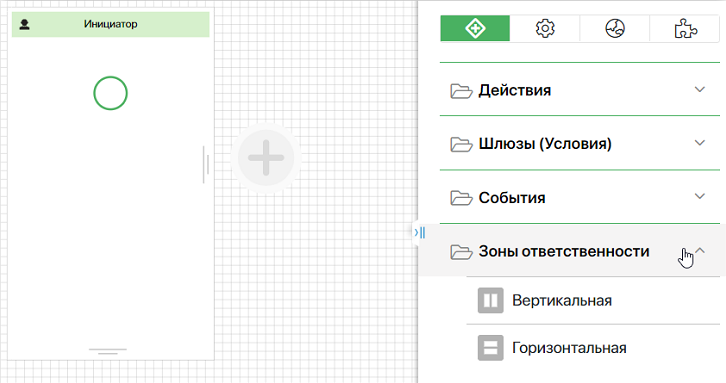726x383 pixels.
Task: Click the Действия folder icon
Action: pyautogui.click(x=461, y=91)
